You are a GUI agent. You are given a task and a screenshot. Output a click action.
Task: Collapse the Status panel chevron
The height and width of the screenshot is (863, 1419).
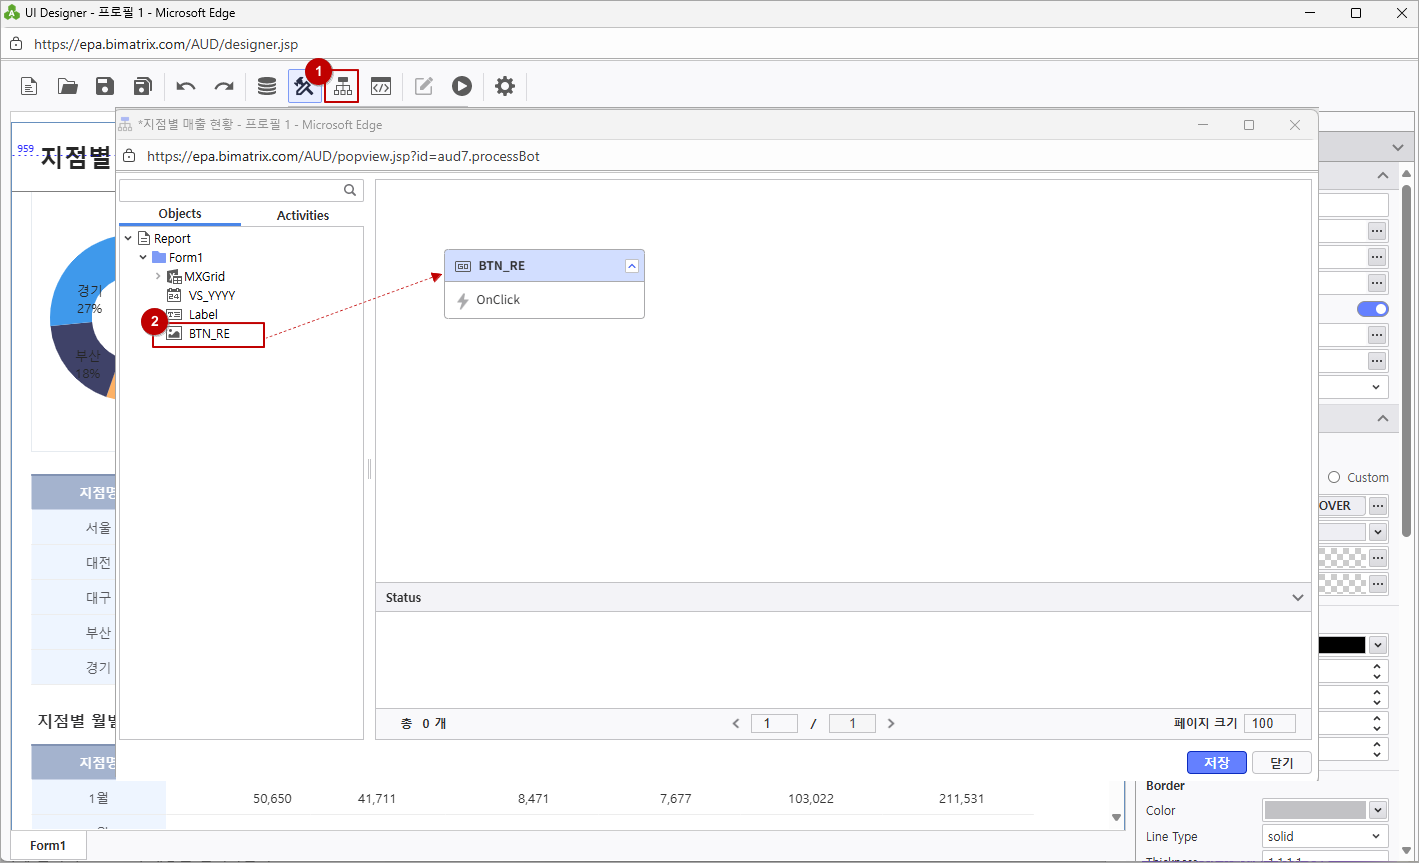(1297, 598)
